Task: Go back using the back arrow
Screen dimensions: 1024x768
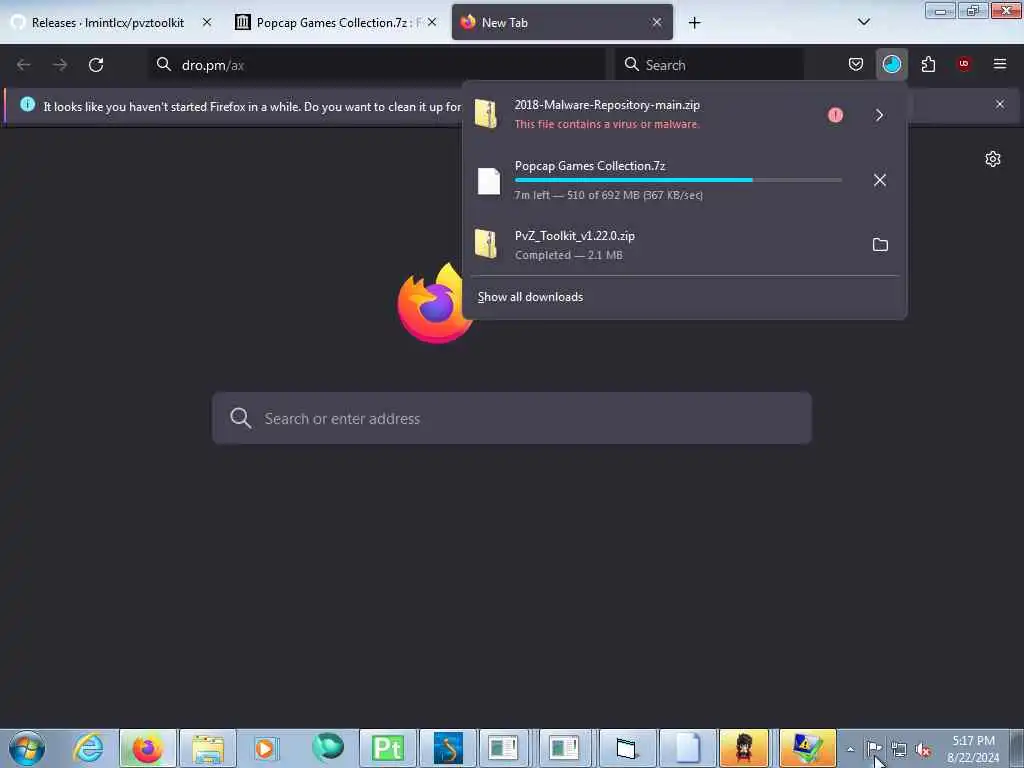Action: click(24, 65)
